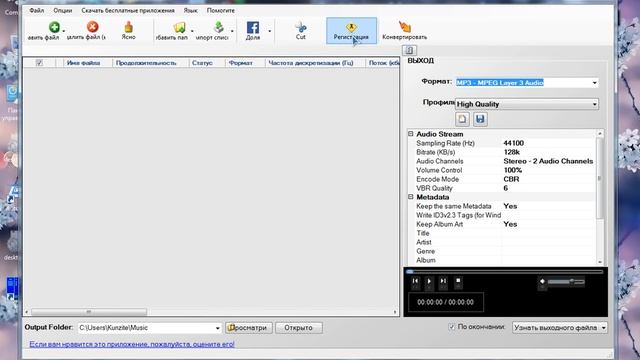Open the Язык menu

tap(190, 10)
